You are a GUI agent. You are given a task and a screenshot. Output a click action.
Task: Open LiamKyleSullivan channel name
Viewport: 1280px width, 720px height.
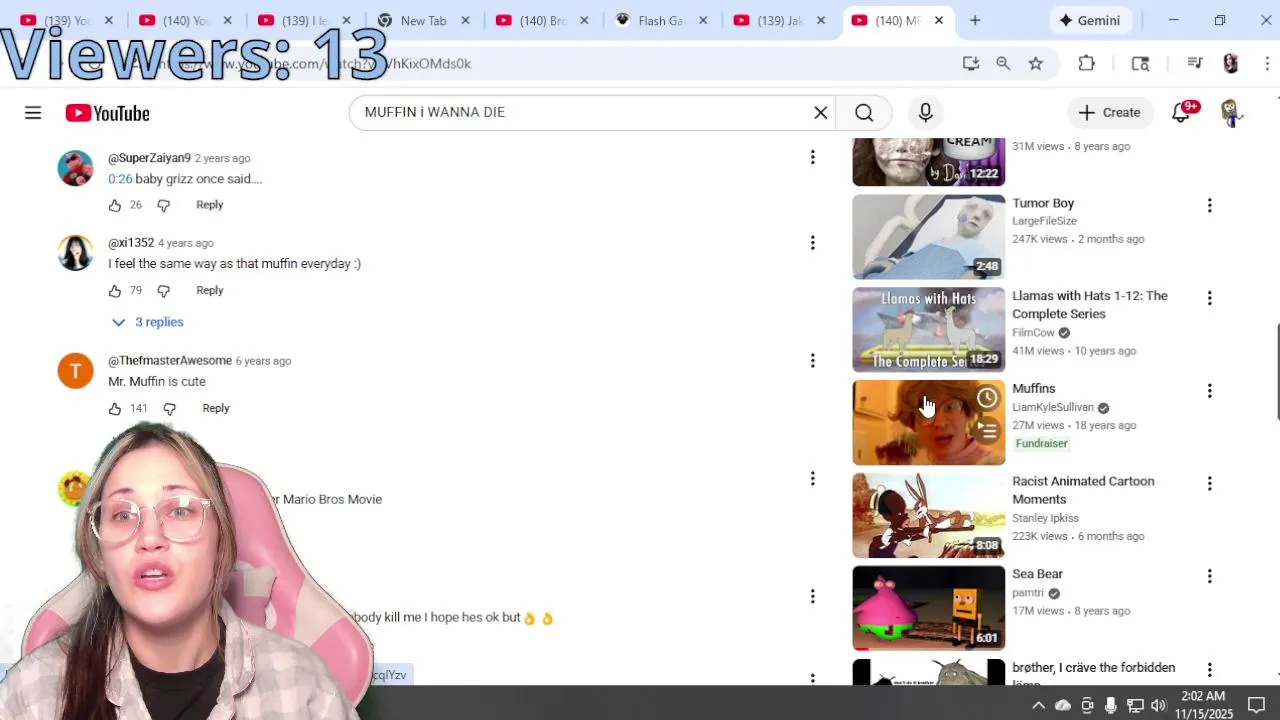click(x=1053, y=407)
